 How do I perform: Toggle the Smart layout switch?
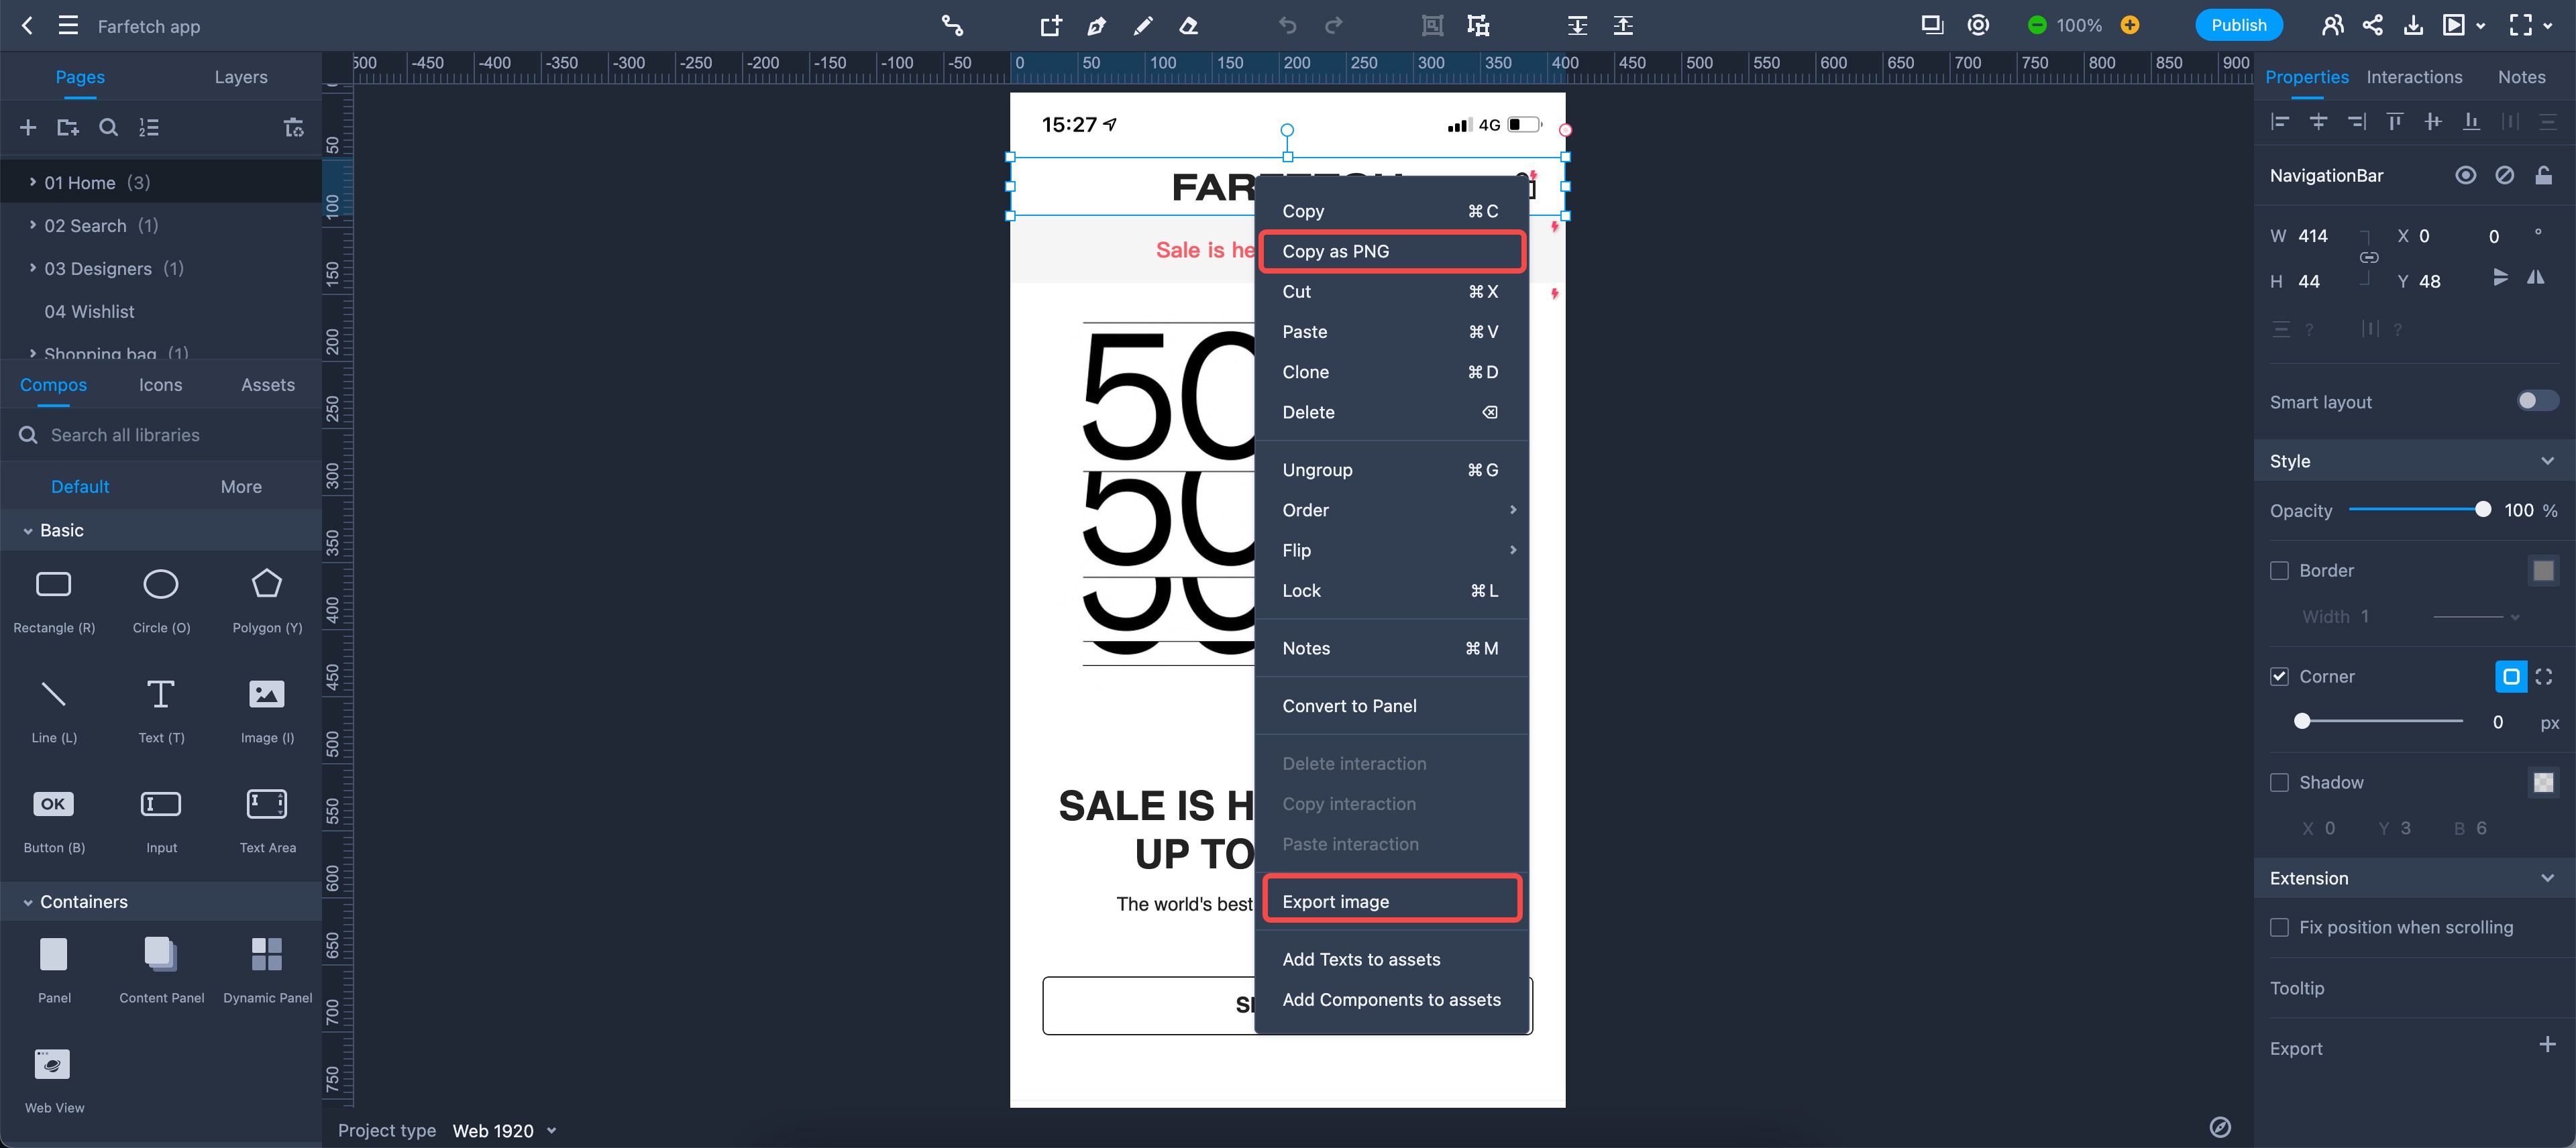pyautogui.click(x=2537, y=401)
